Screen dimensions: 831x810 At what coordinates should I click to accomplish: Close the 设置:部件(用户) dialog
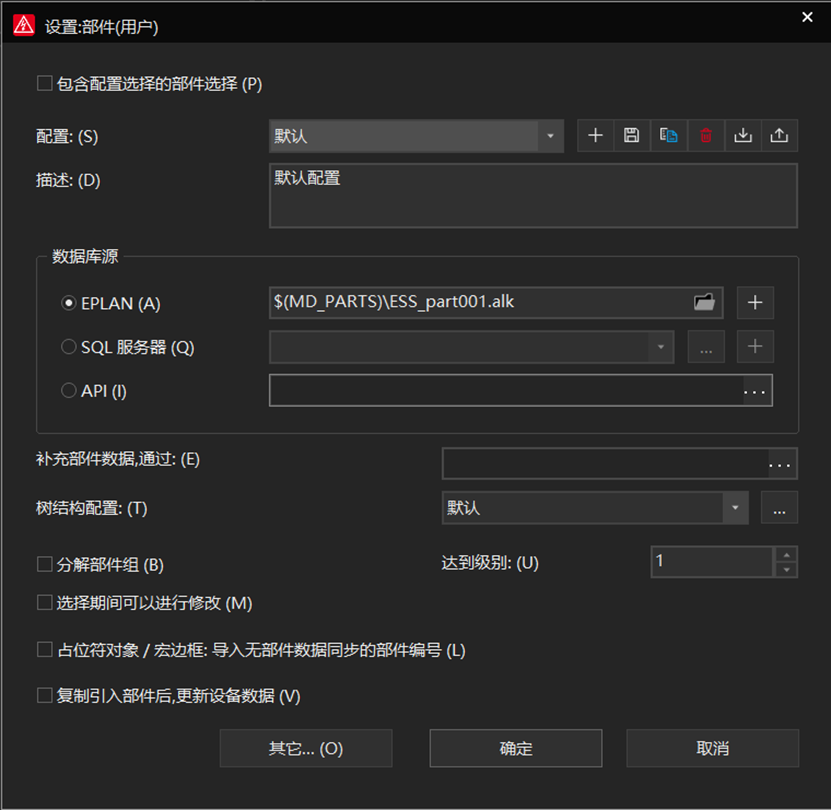click(x=807, y=17)
